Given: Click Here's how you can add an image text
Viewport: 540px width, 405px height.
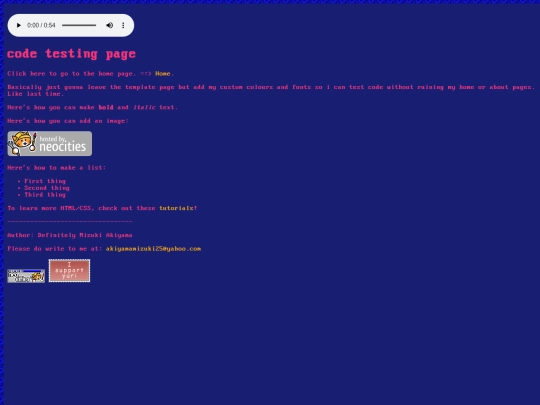Looking at the screenshot, I should point(68,121).
